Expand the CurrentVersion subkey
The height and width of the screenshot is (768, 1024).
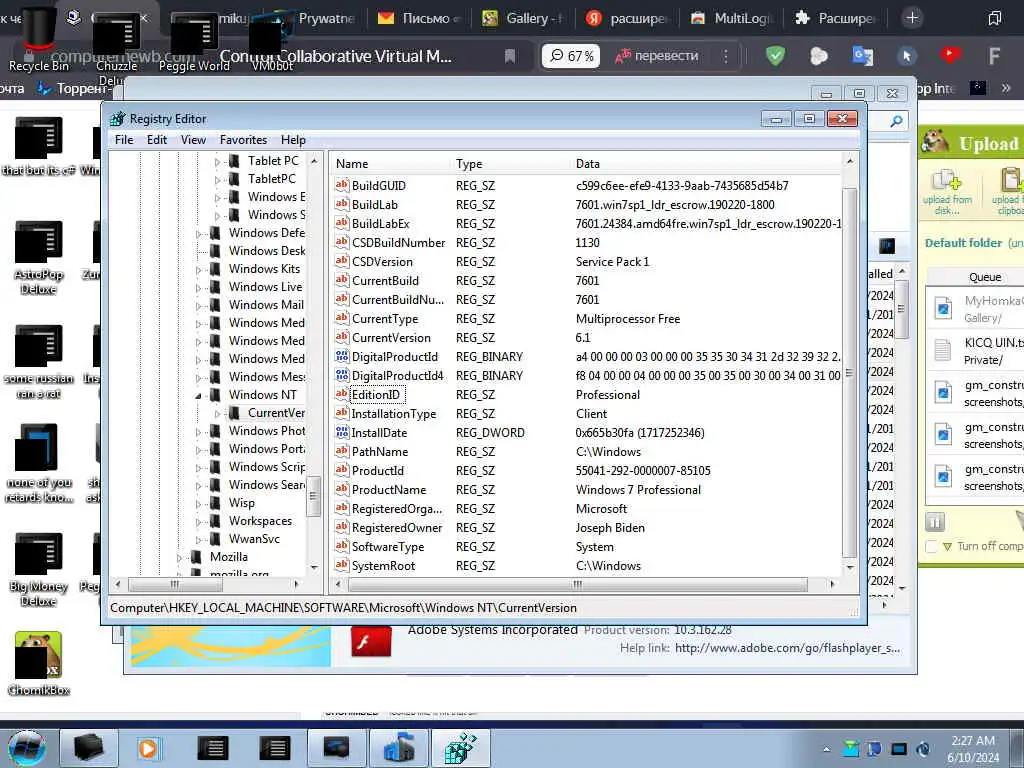click(x=217, y=413)
